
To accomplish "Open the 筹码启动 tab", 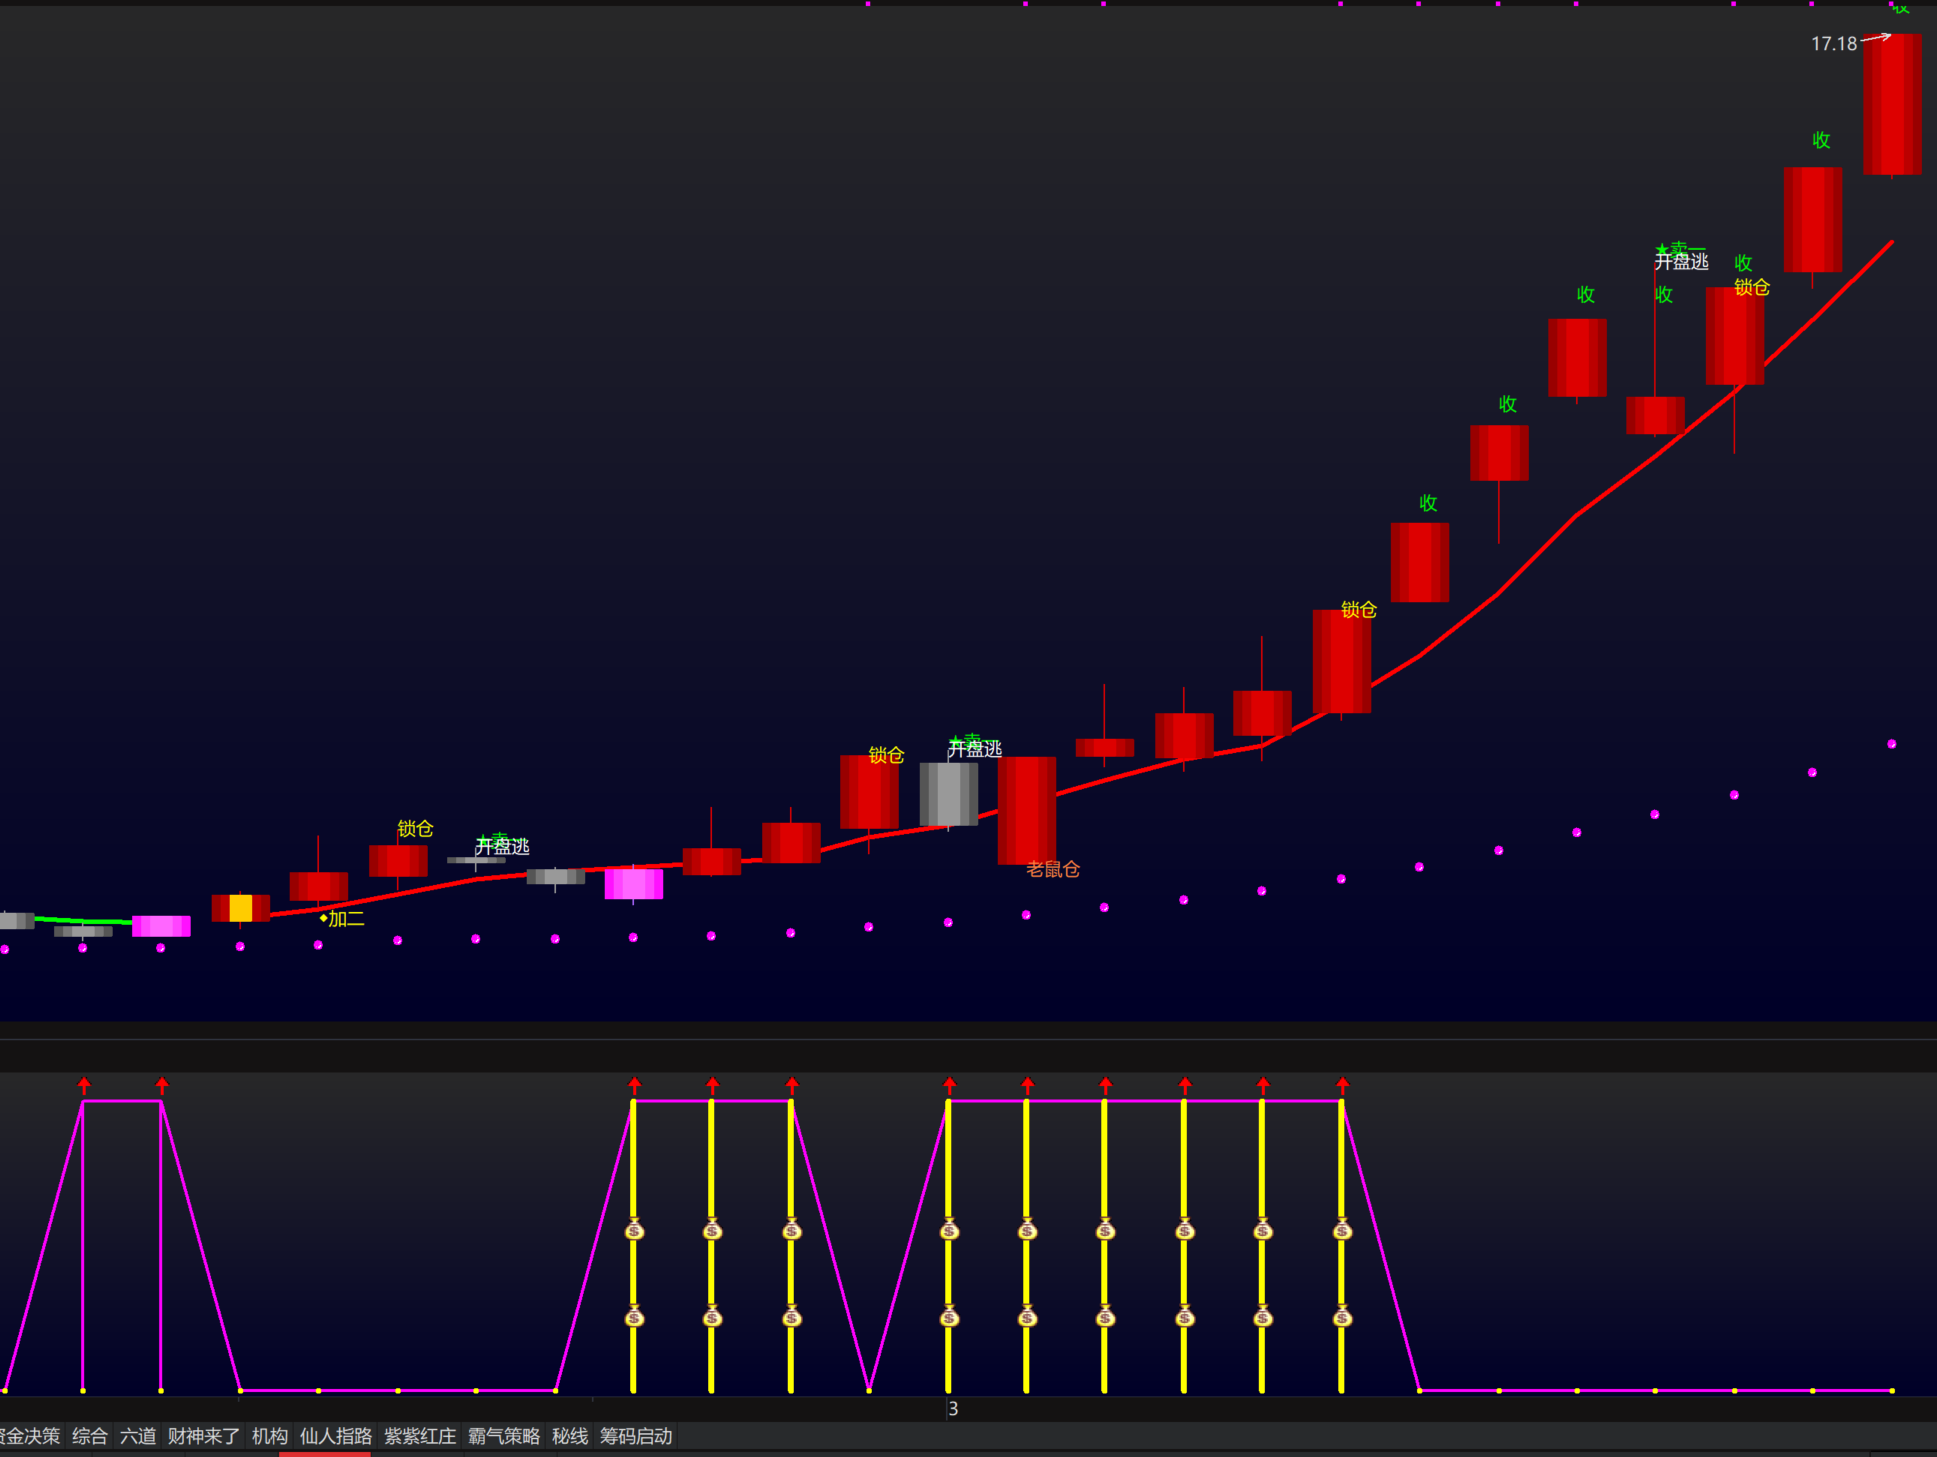I will [636, 1436].
